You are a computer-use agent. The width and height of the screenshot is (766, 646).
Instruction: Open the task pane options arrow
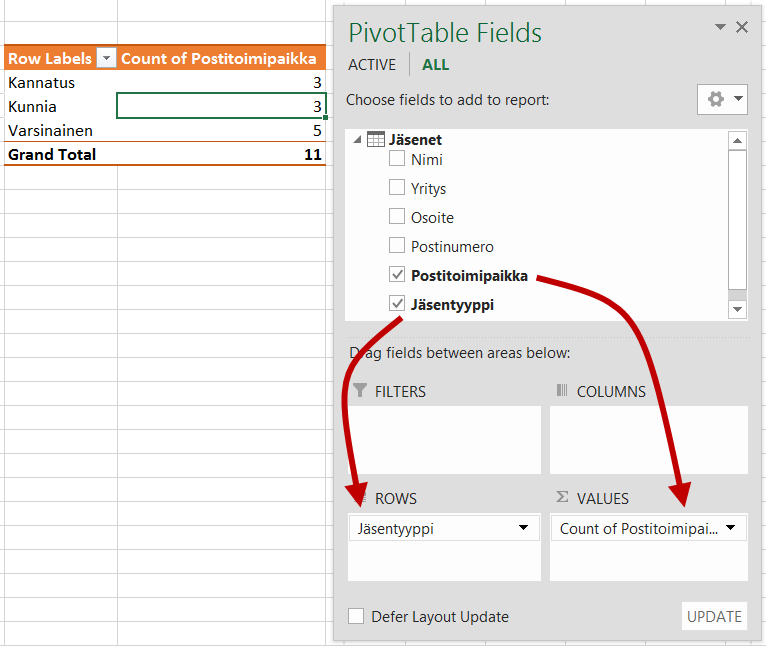(x=720, y=28)
